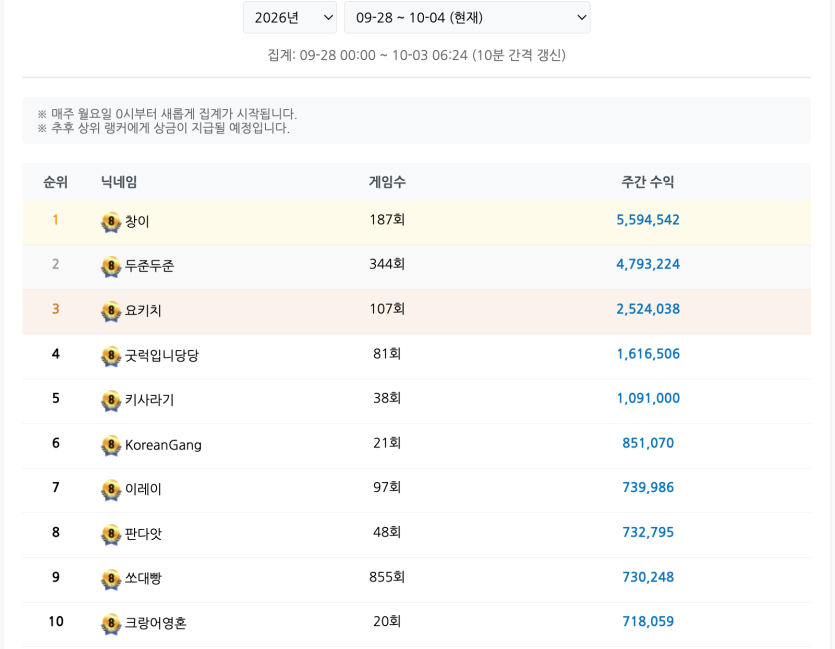Click the level 8 badge next to KoreanGang
This screenshot has width=835, height=649.
coord(111,446)
